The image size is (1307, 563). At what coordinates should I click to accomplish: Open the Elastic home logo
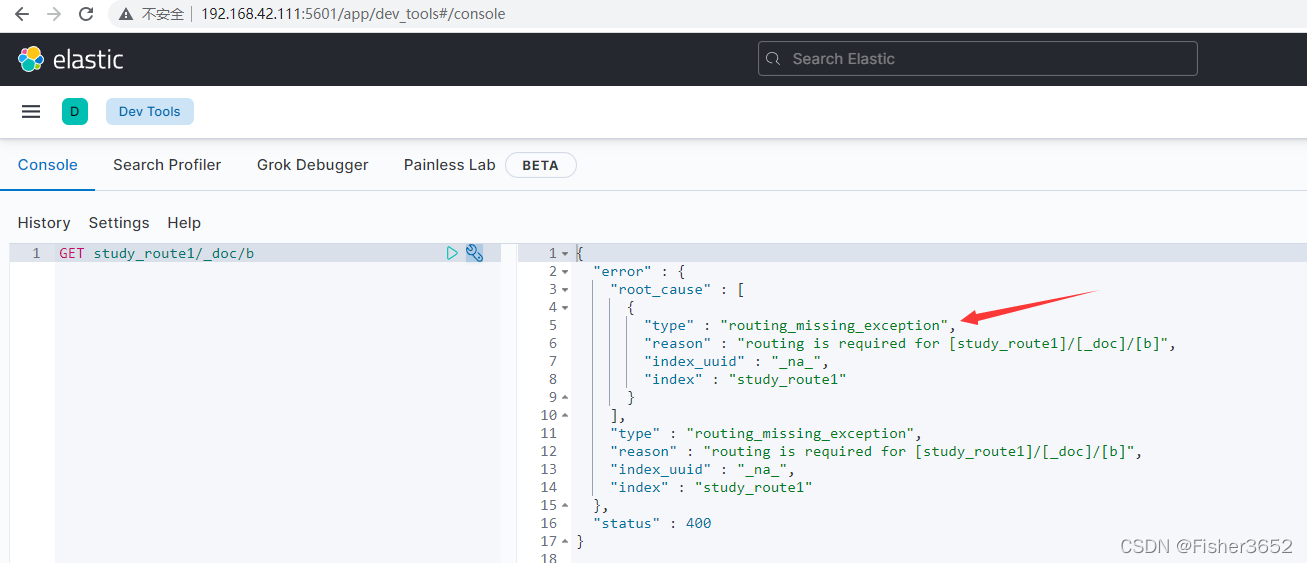(x=71, y=59)
